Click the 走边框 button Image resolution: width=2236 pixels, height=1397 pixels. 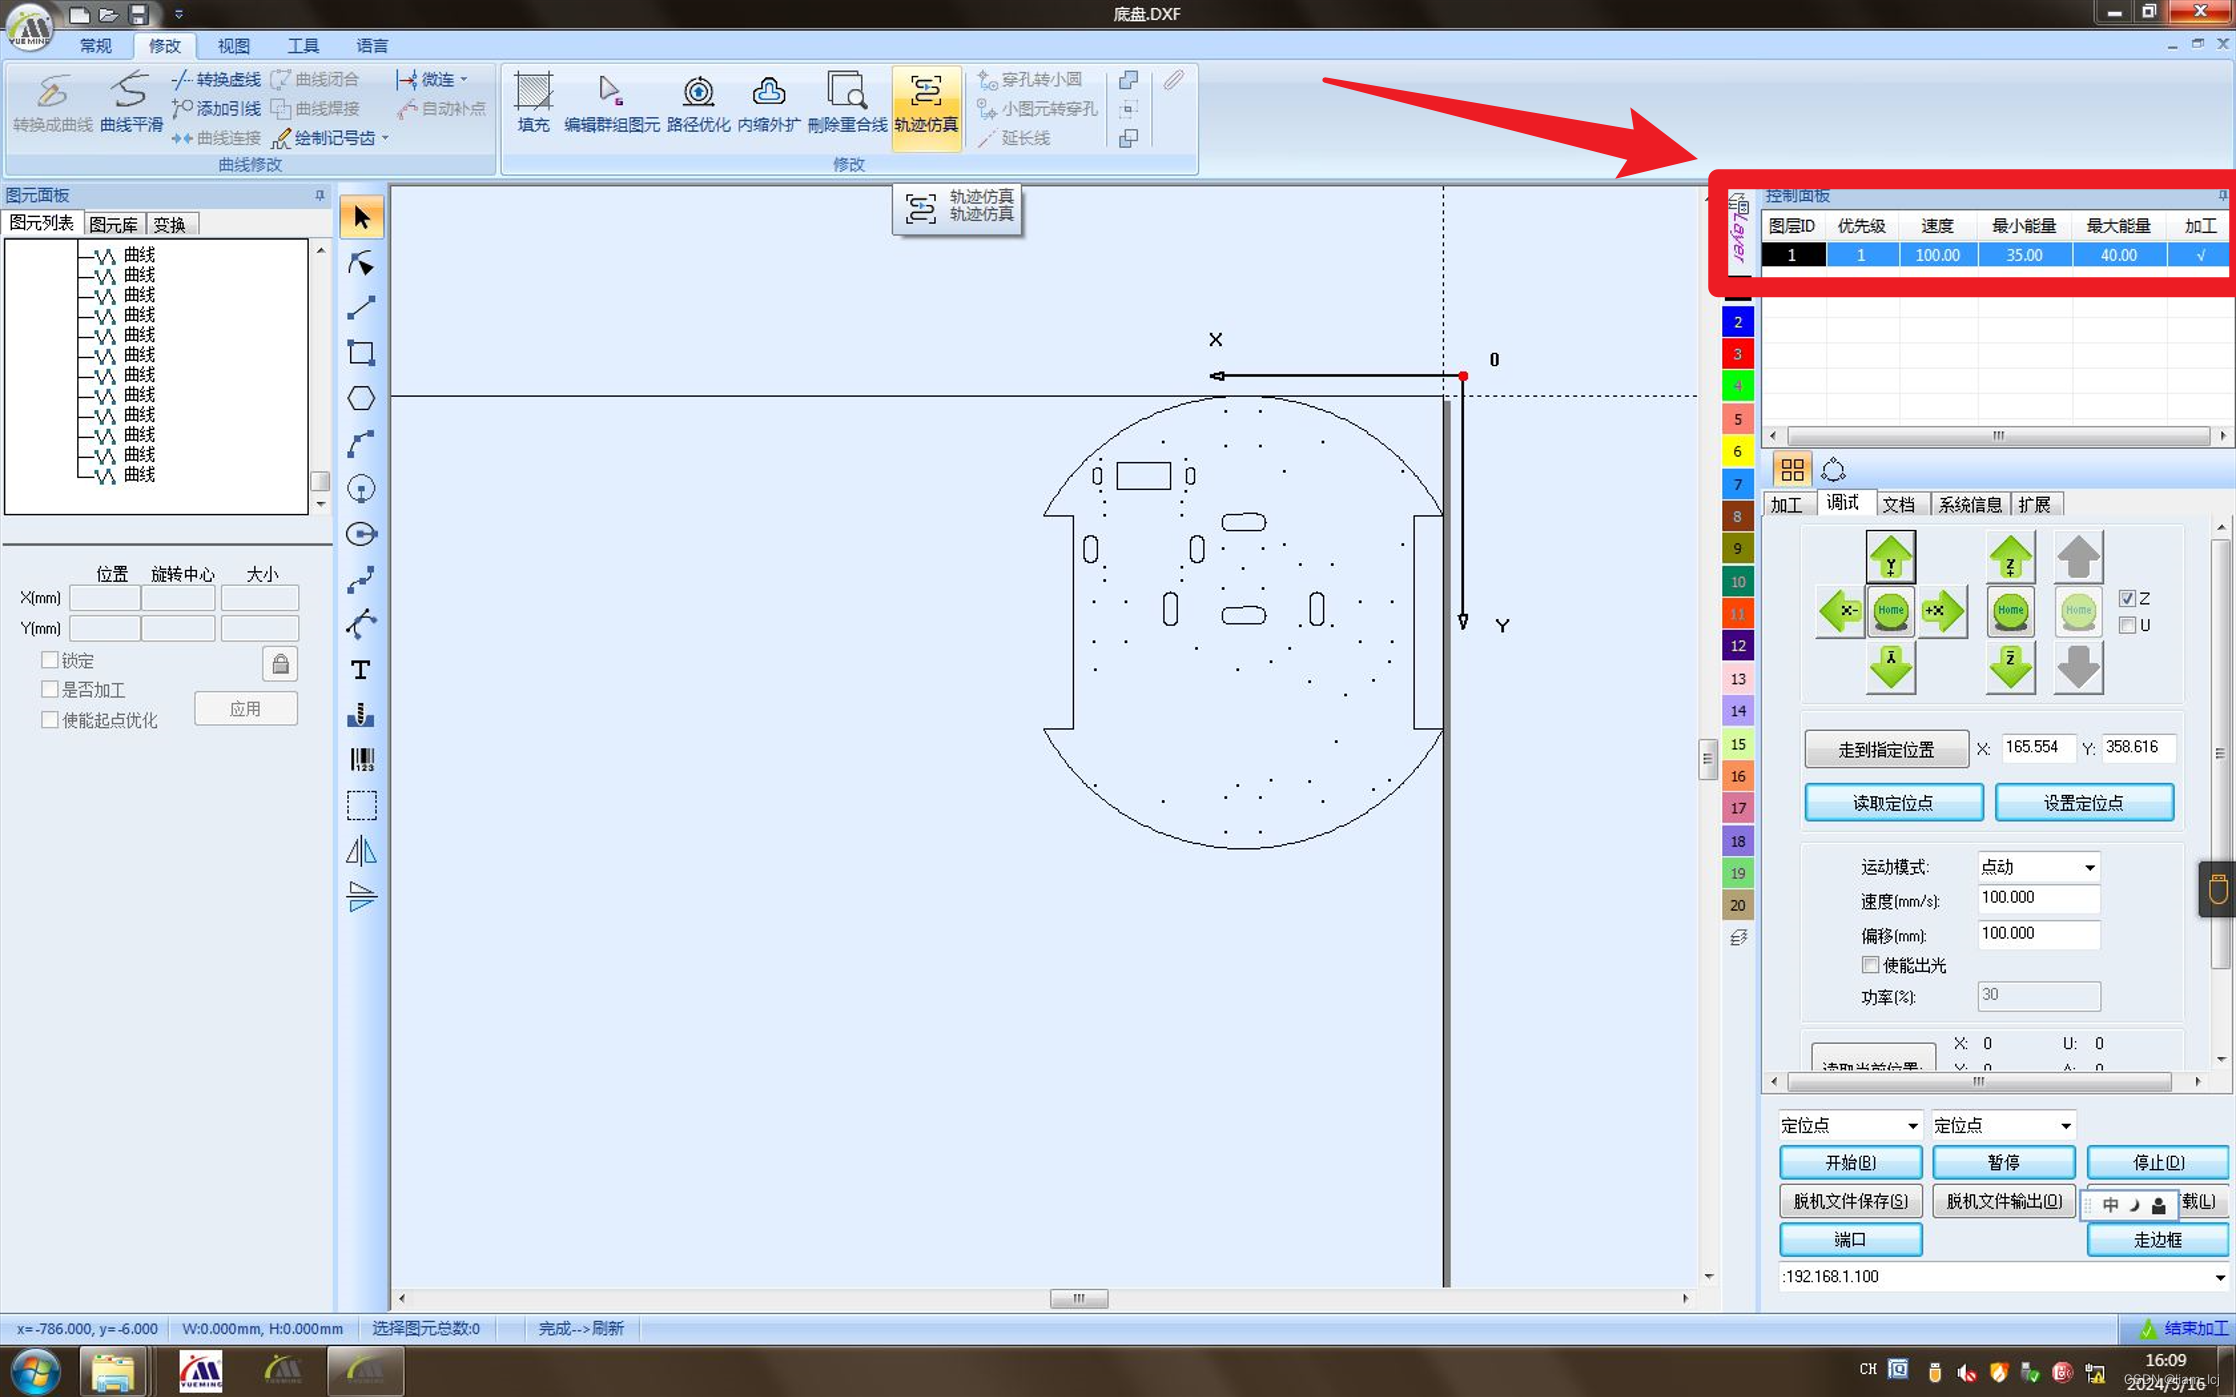(2157, 1240)
